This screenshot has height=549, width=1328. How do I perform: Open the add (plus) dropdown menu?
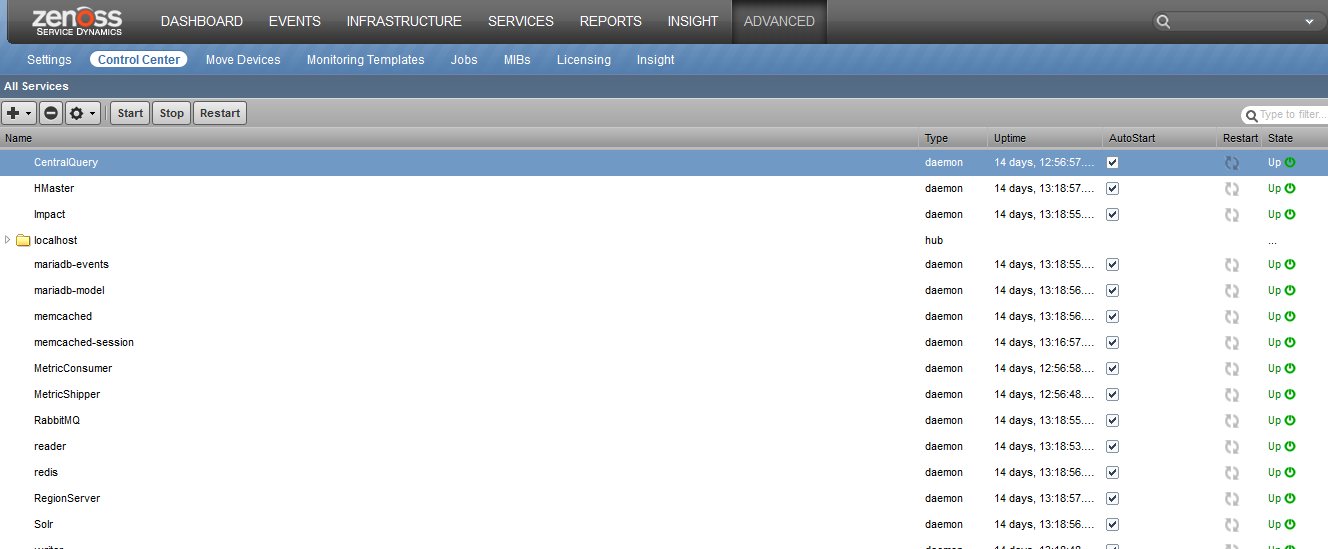click(20, 113)
